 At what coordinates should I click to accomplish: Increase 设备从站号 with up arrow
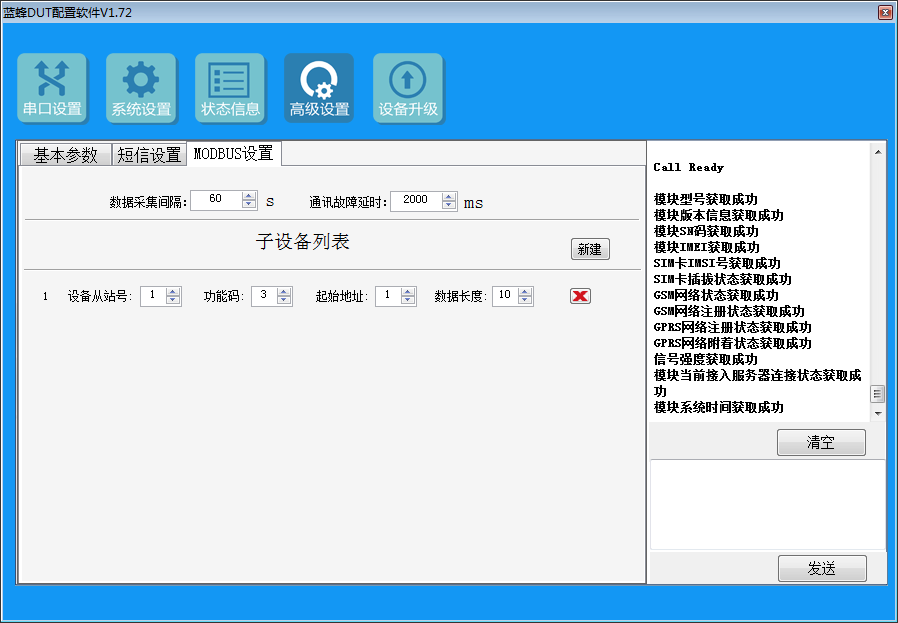pos(173,292)
